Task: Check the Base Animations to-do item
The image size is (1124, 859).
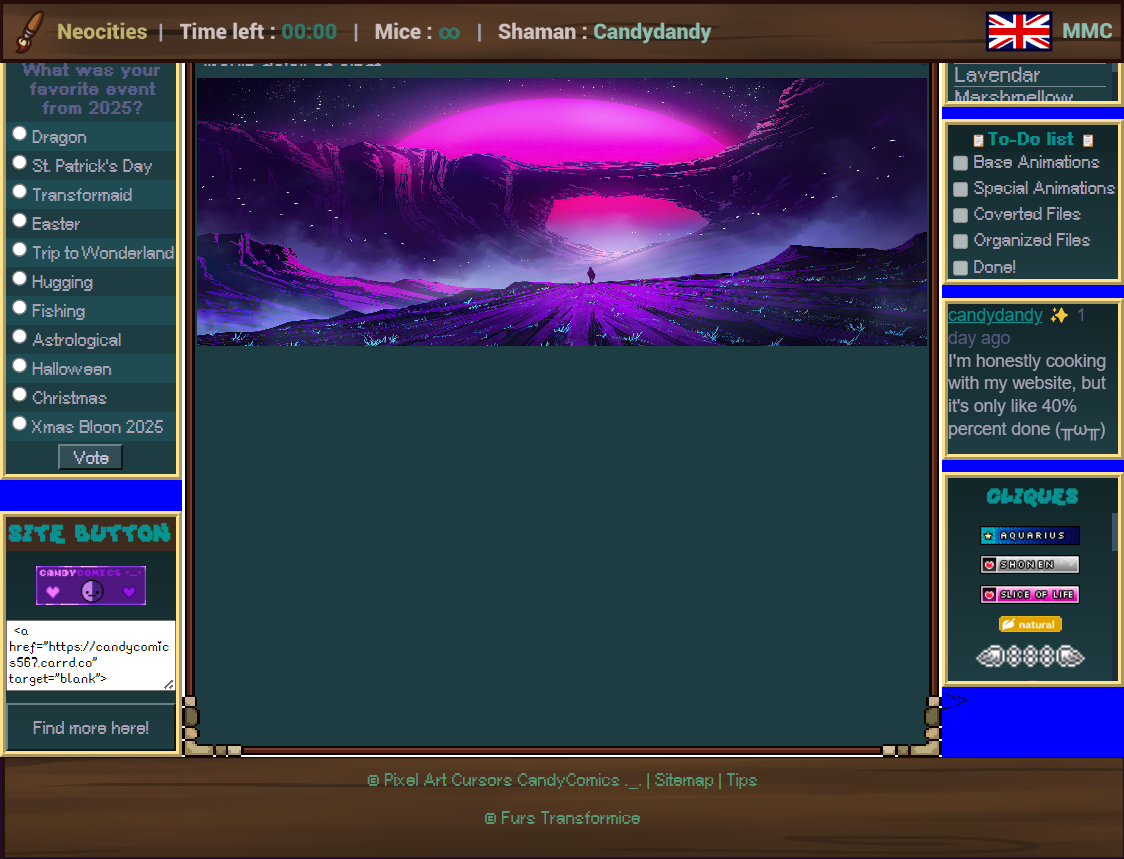Action: [961, 163]
